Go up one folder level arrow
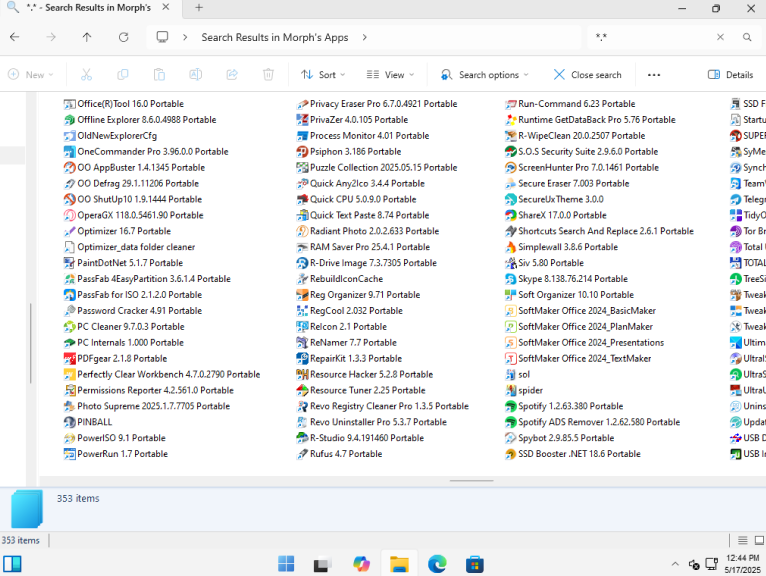This screenshot has width=766, height=576. [87, 37]
